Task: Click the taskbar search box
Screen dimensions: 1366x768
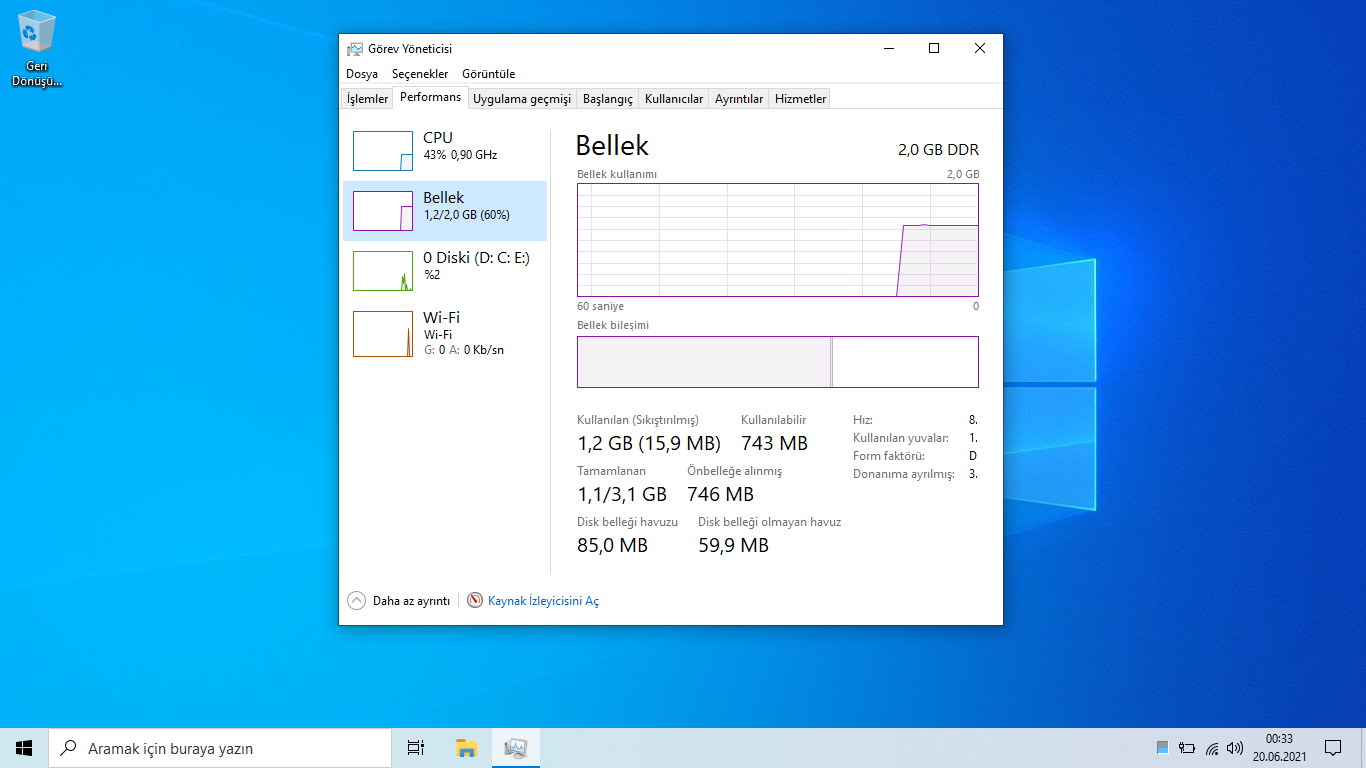Action: point(220,748)
